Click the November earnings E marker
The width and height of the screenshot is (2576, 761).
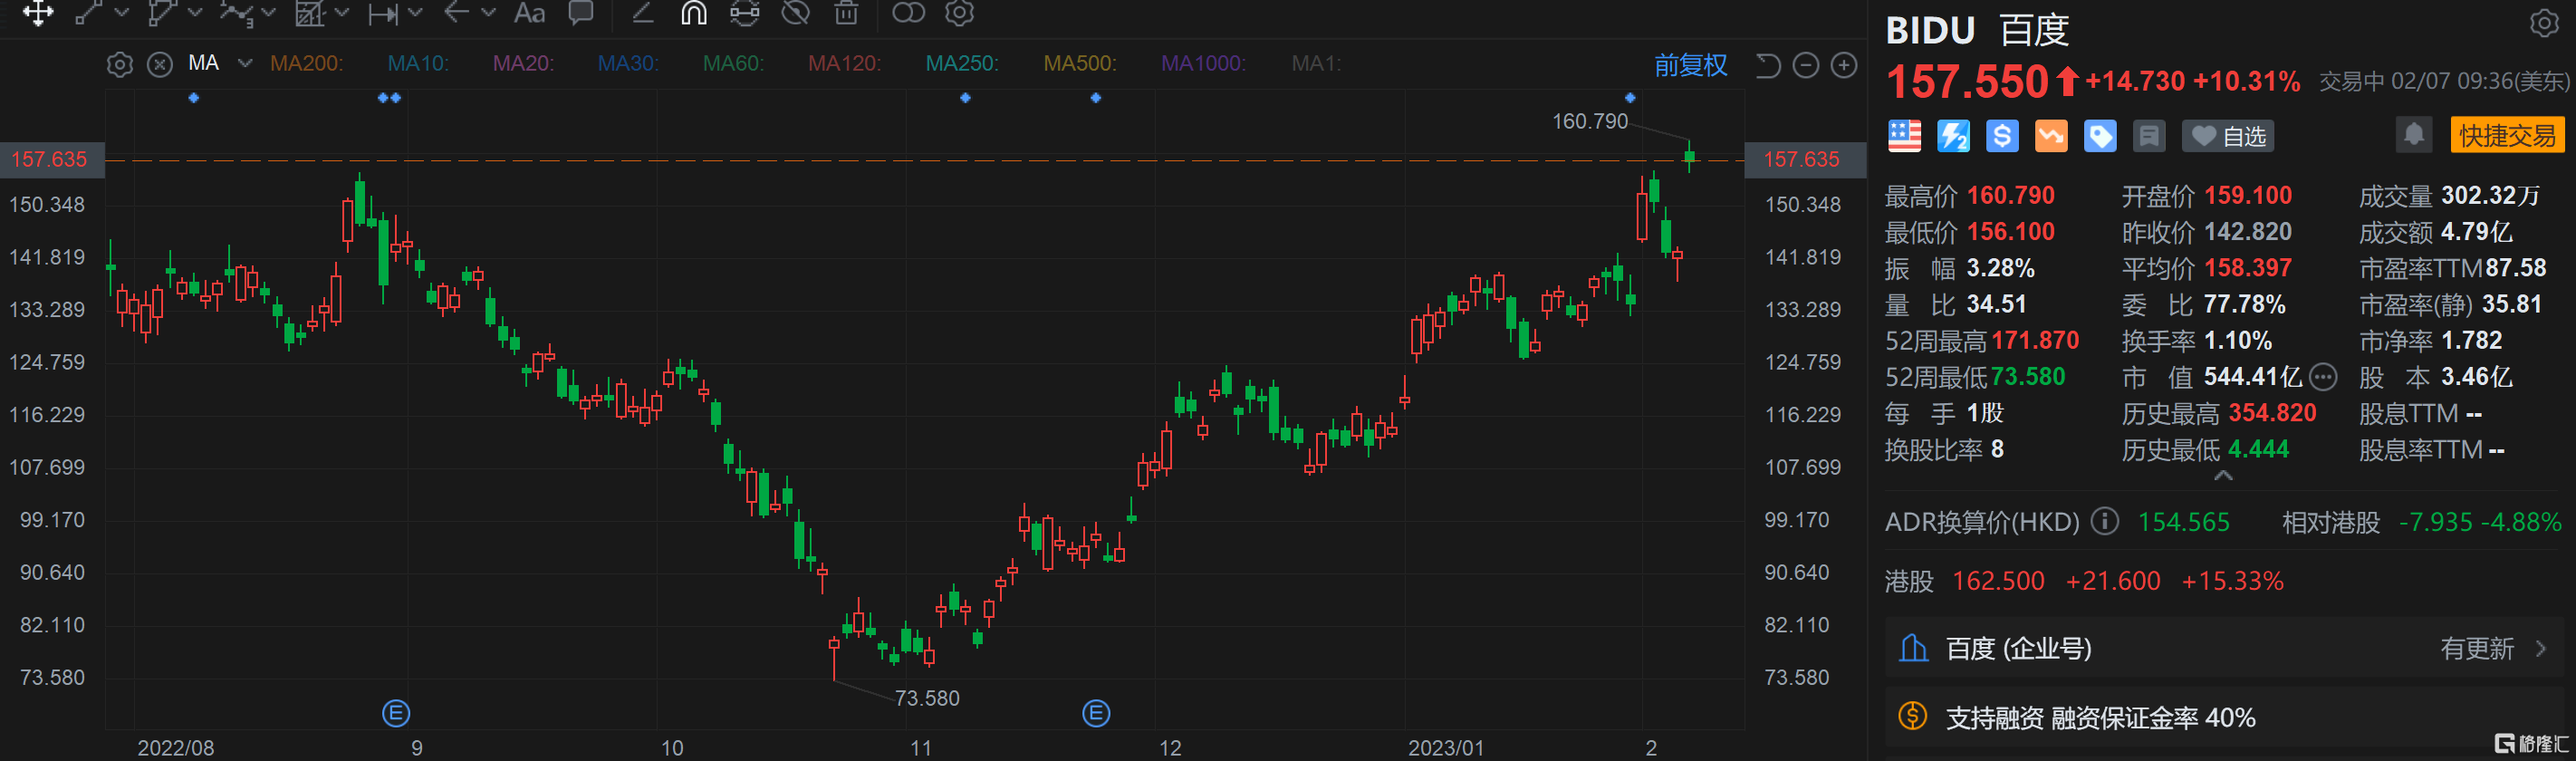coord(1096,714)
